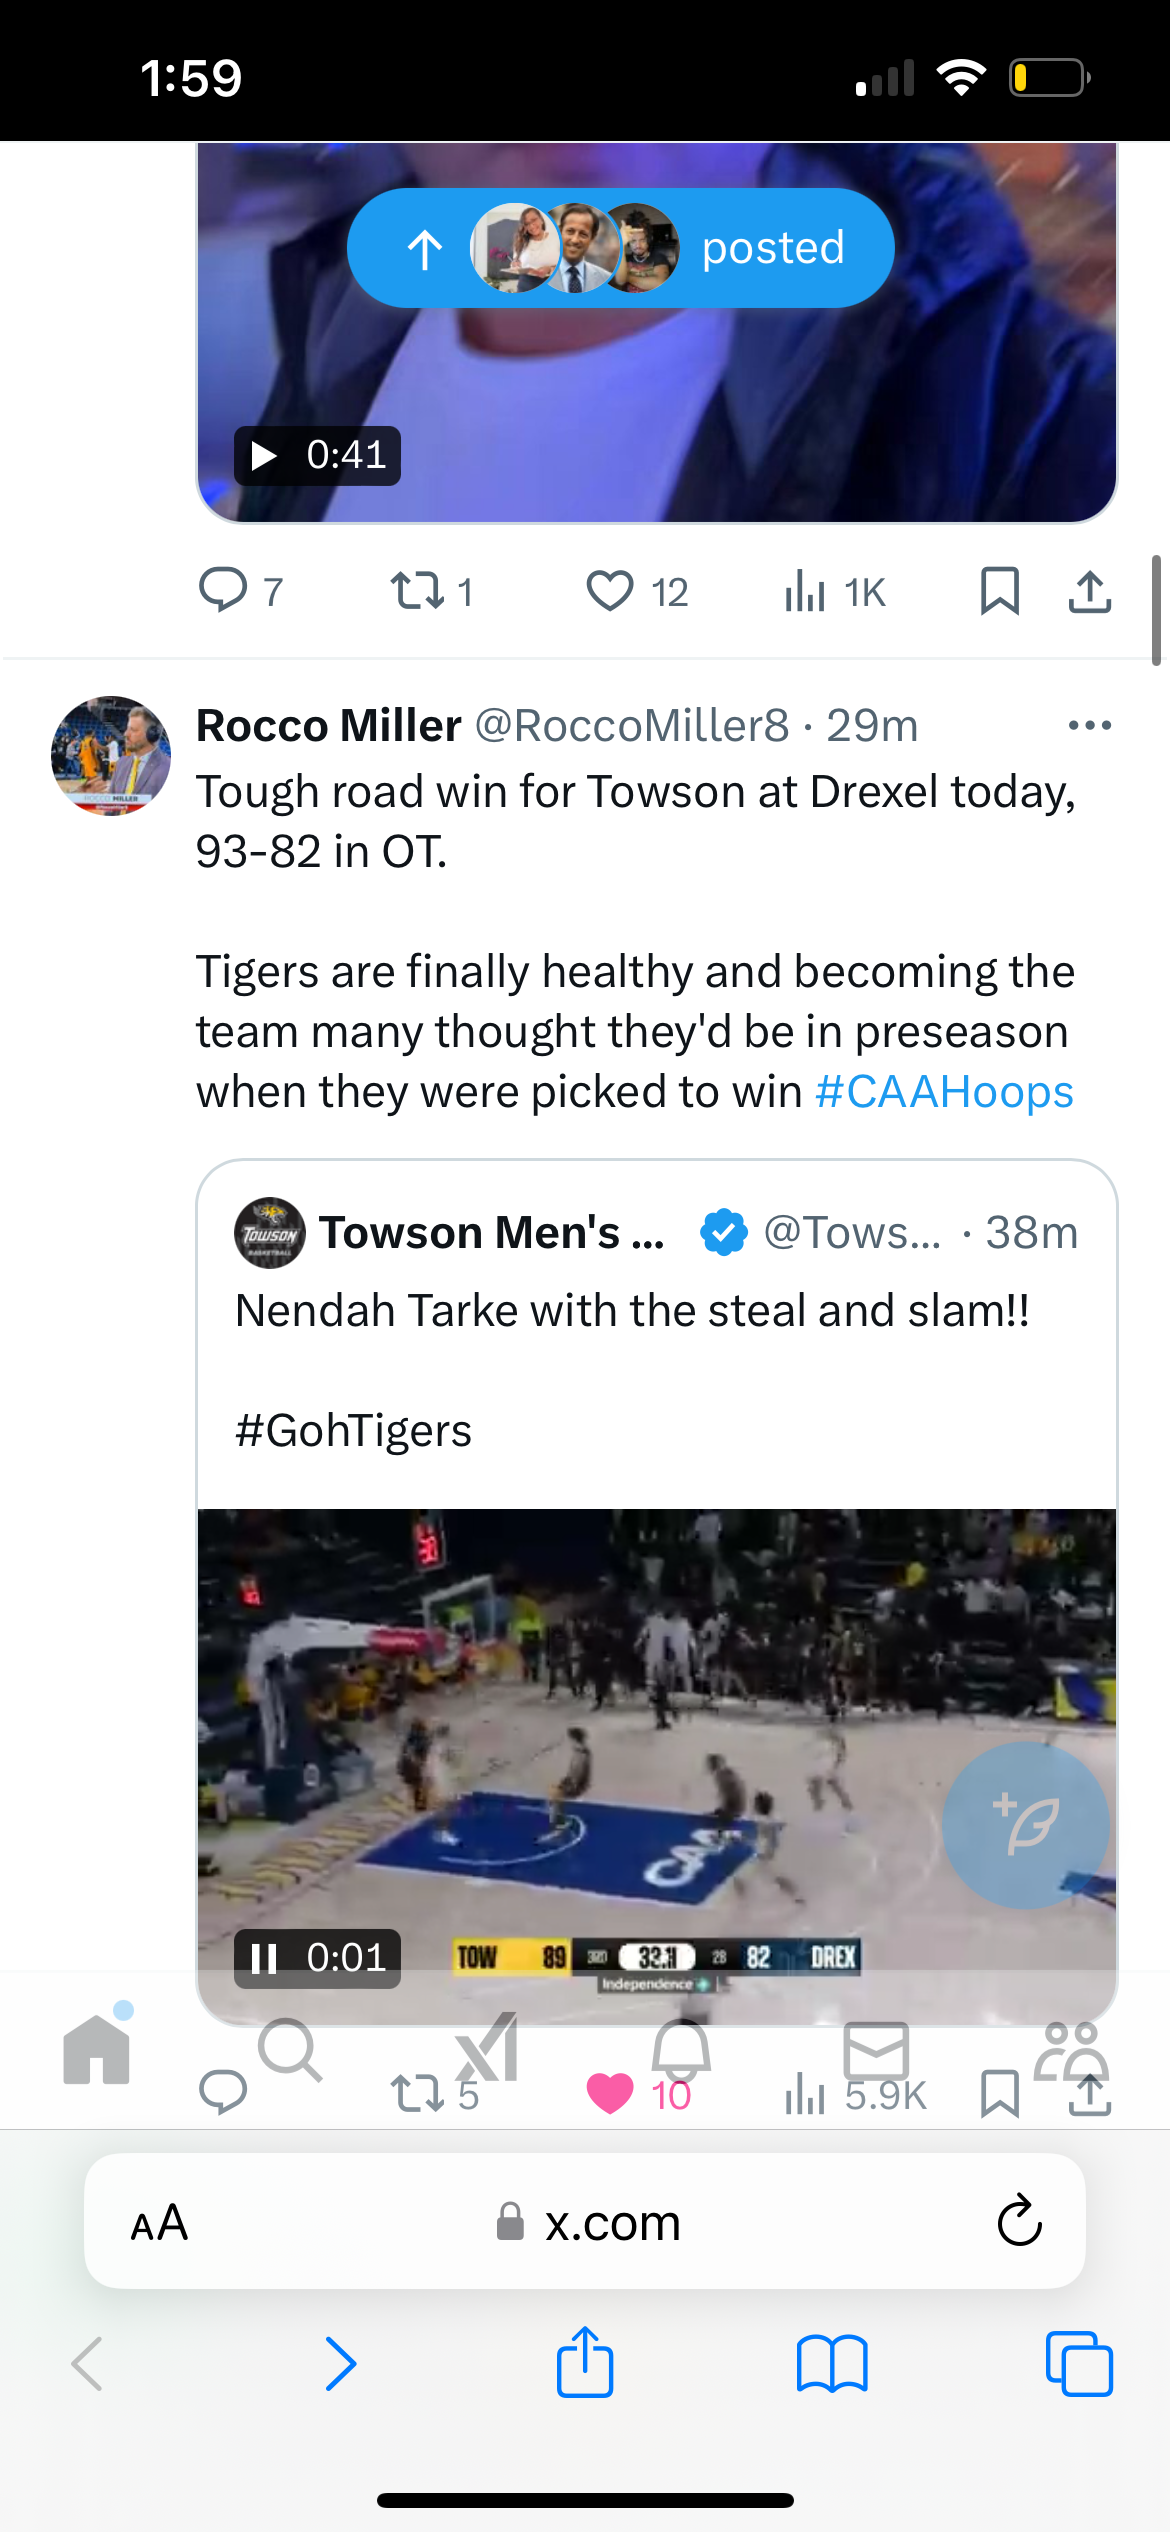Image resolution: width=1170 pixels, height=2532 pixels.
Task: Open the #CAAHoops hashtag link
Action: (x=944, y=1091)
